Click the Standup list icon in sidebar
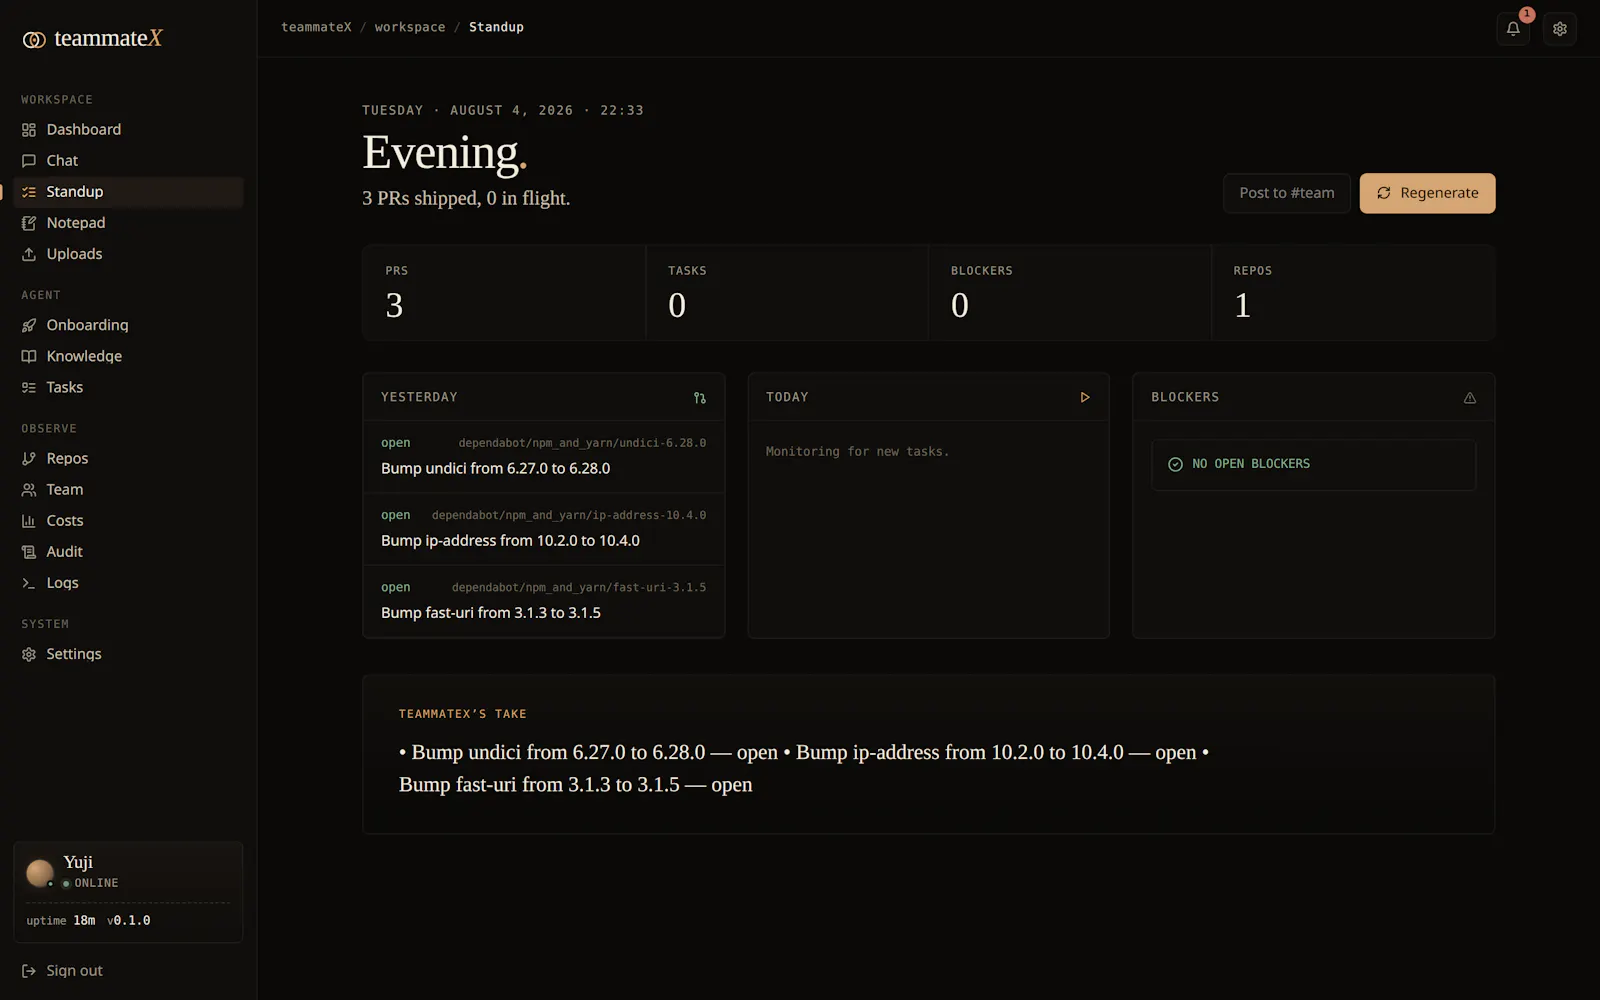This screenshot has width=1600, height=1000. (x=29, y=192)
